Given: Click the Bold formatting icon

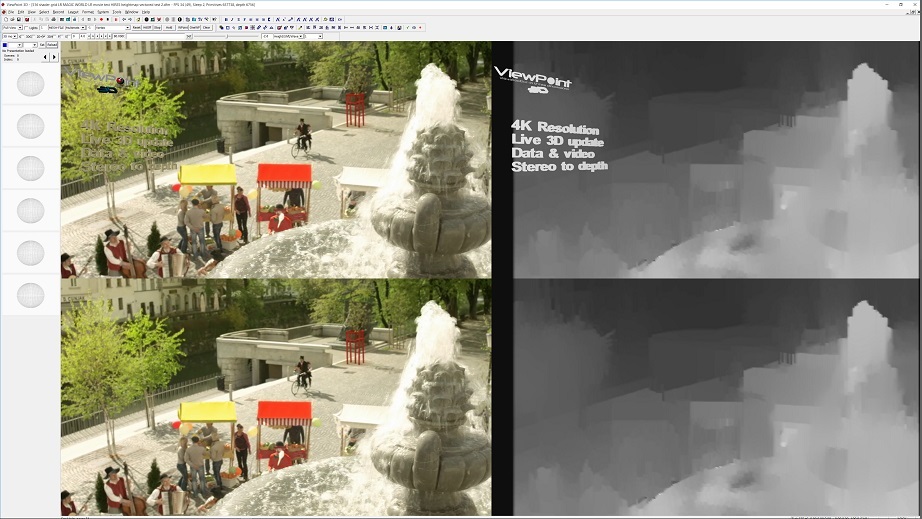Looking at the screenshot, I should point(226,19).
